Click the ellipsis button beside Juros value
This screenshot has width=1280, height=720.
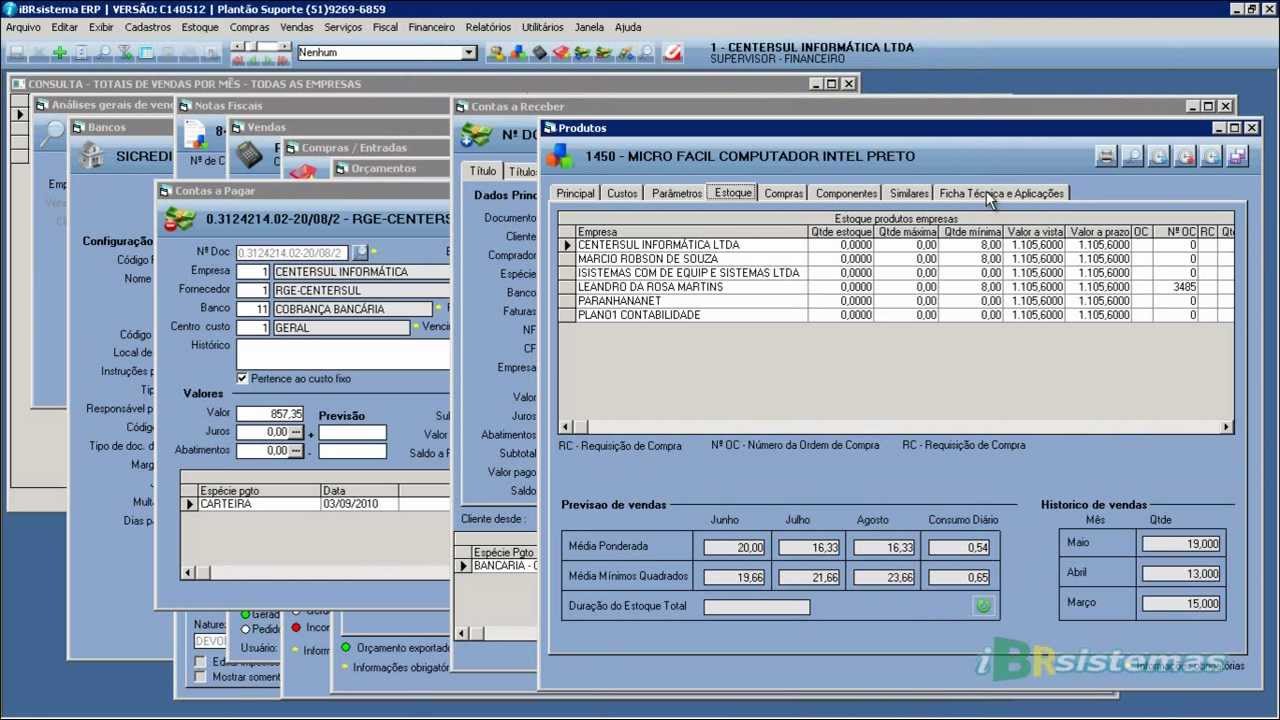tap(296, 432)
